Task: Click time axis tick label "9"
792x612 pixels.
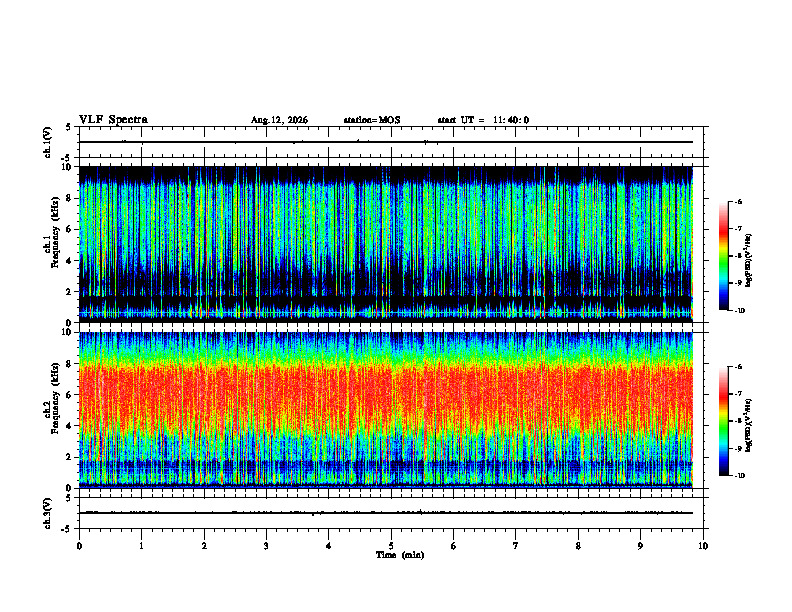Action: click(x=640, y=546)
